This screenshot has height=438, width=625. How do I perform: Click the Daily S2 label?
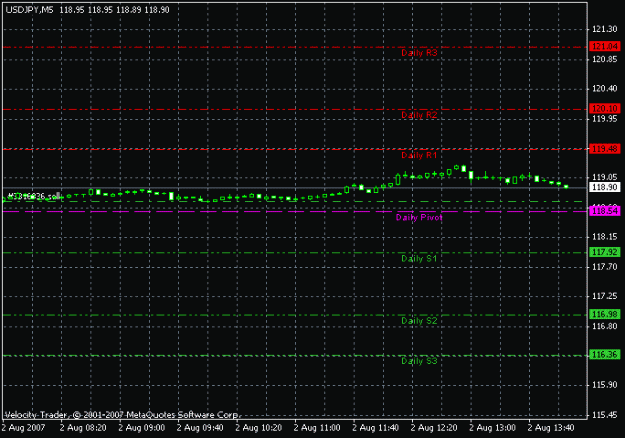pyautogui.click(x=419, y=321)
